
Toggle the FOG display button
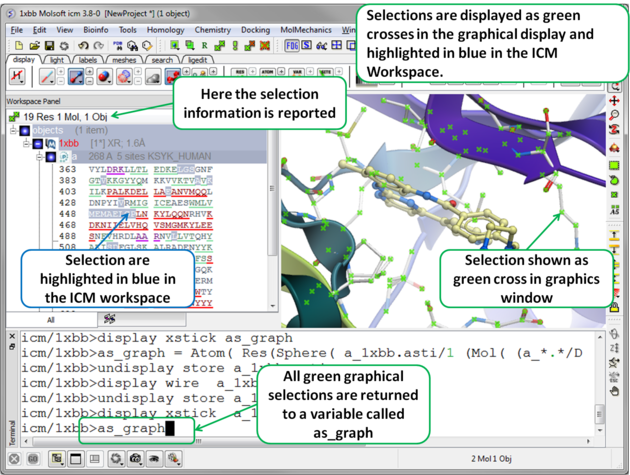tap(292, 46)
